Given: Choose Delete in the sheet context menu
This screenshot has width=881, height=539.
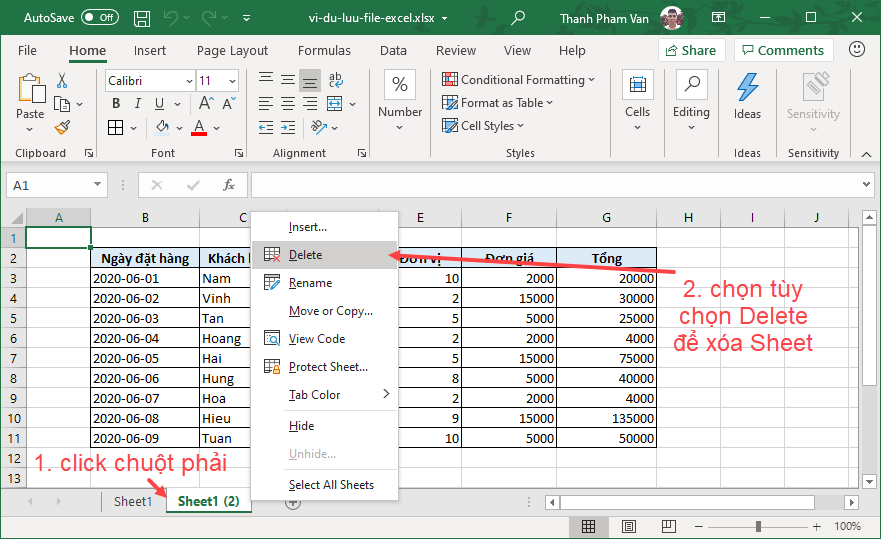Looking at the screenshot, I should pos(325,255).
